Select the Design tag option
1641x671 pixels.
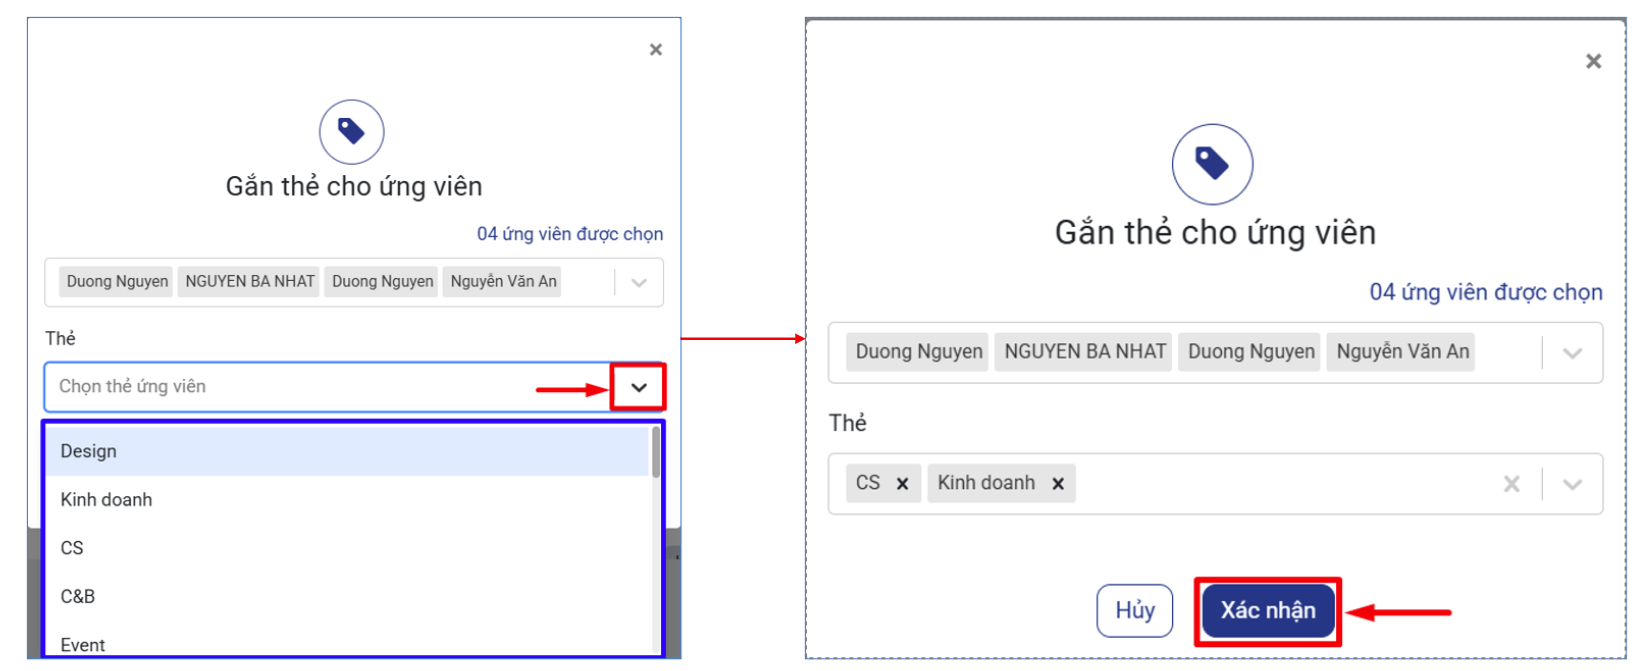click(88, 451)
